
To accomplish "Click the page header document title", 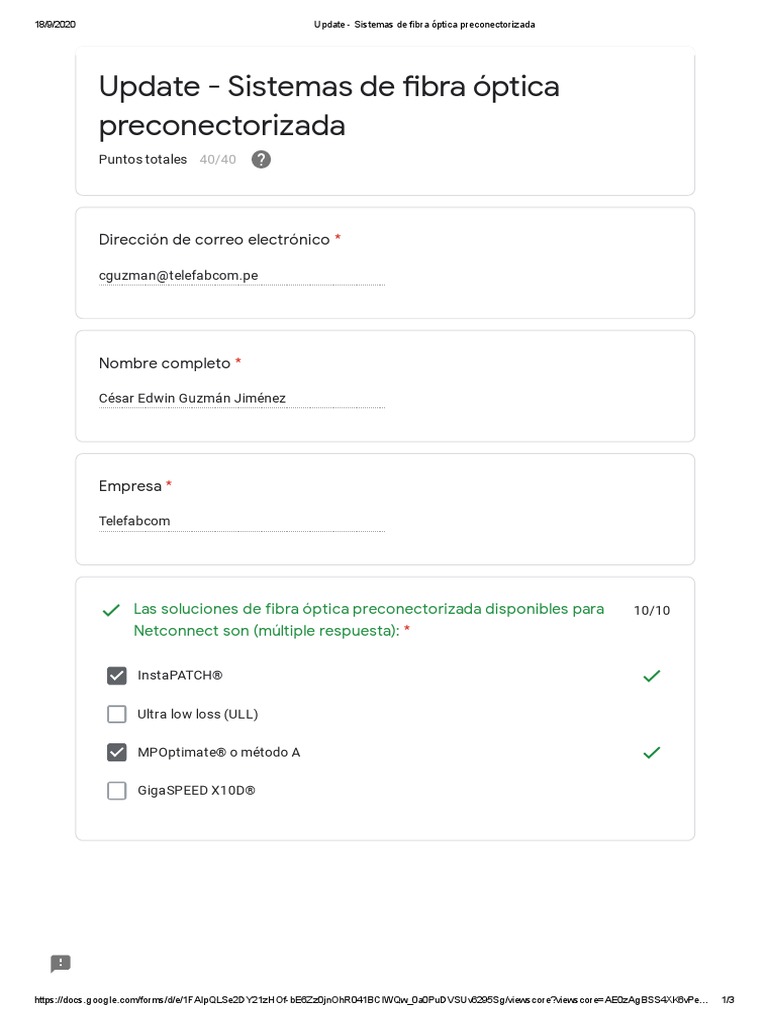I will [x=424, y=24].
